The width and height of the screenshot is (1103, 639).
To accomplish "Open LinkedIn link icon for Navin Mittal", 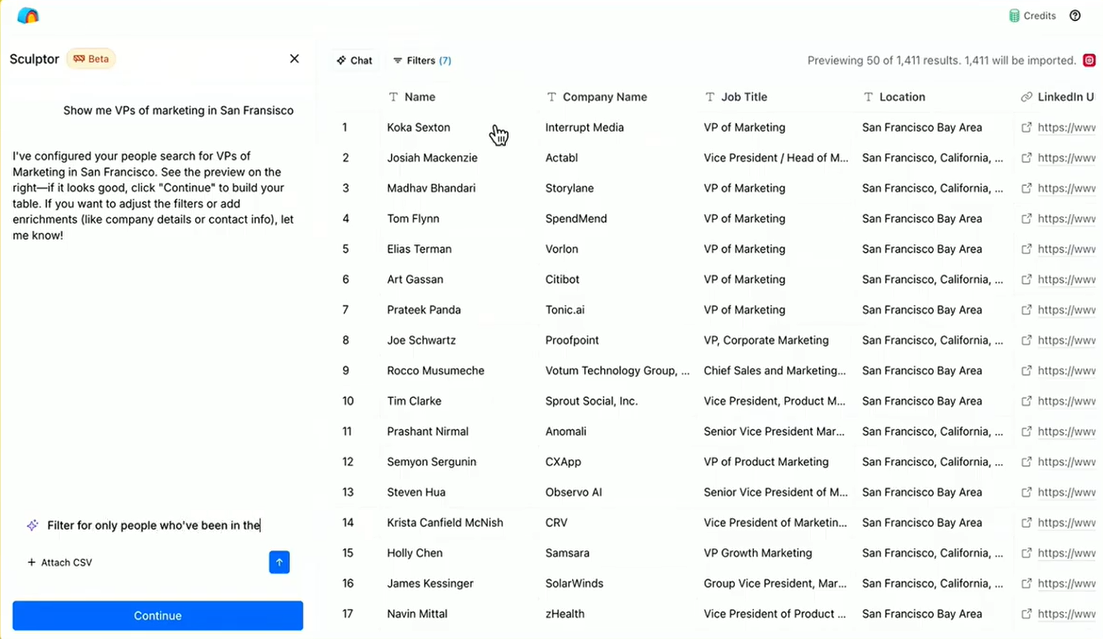I will click(x=1026, y=614).
